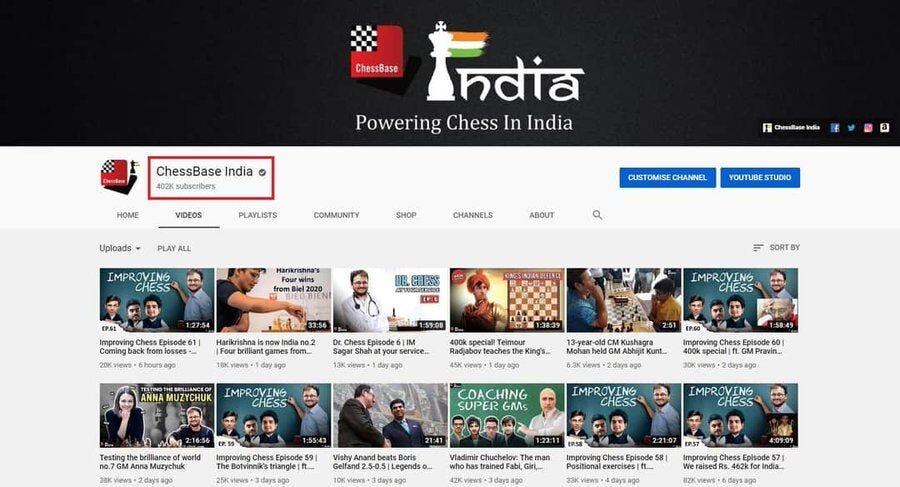Screen dimensions: 900x487
Task: Open the Facebook link icon in banner
Action: (x=835, y=127)
